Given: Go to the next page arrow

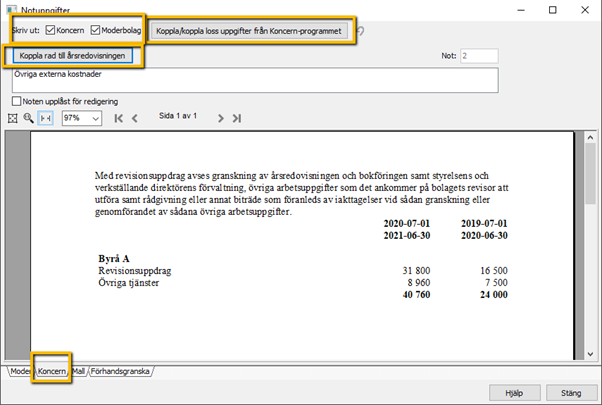Looking at the screenshot, I should [x=220, y=118].
